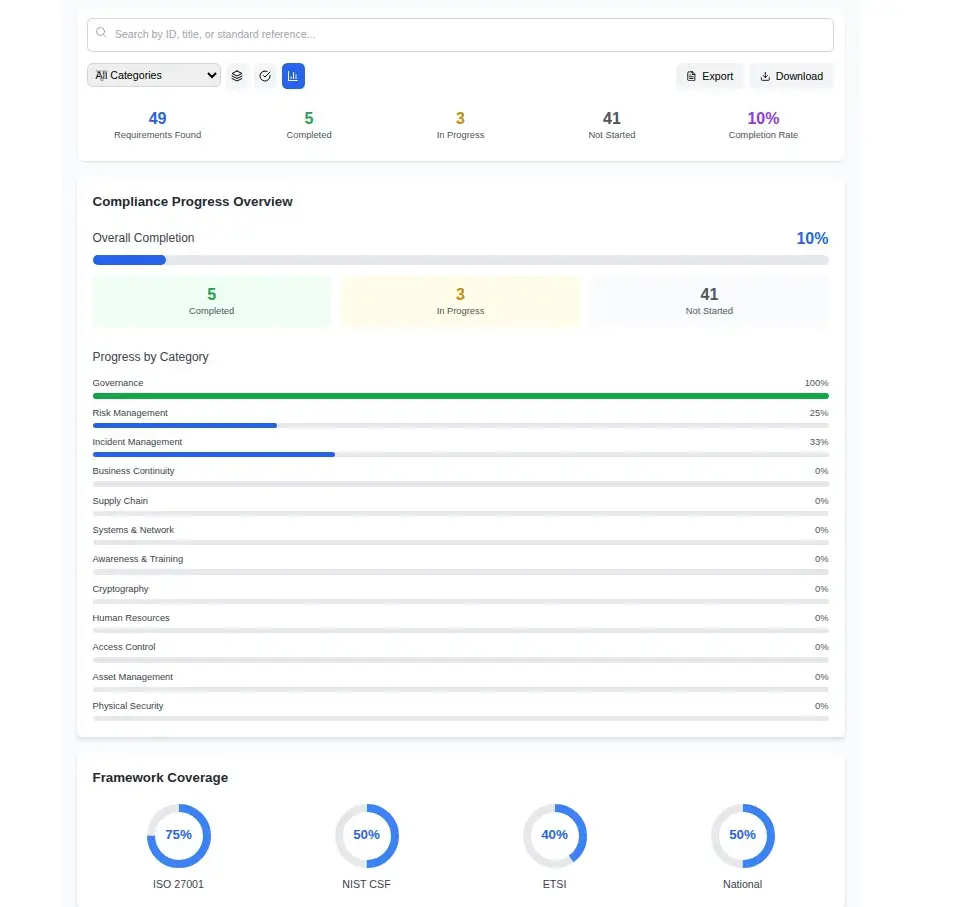Click the check-circle status view icon
960x907 pixels.
click(x=265, y=76)
